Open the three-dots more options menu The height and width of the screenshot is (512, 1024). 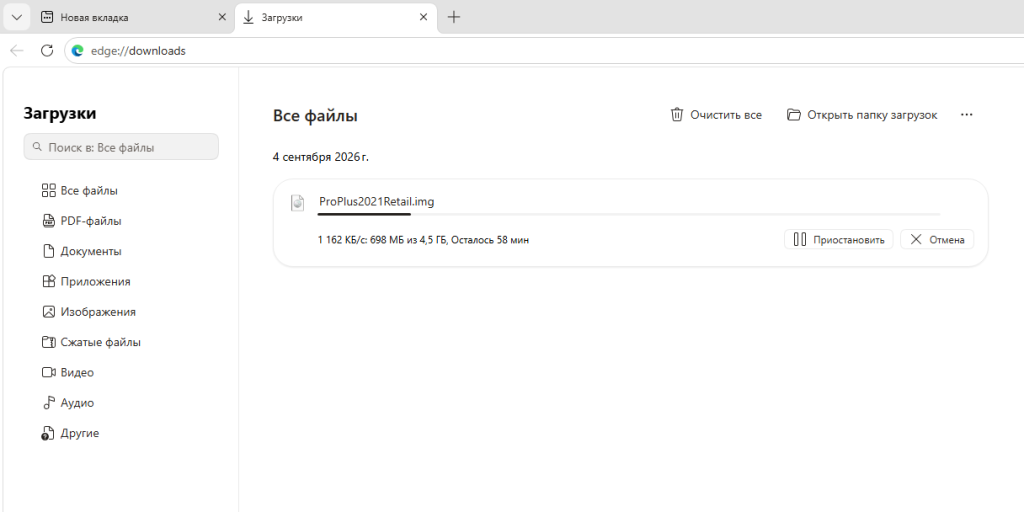click(x=967, y=115)
